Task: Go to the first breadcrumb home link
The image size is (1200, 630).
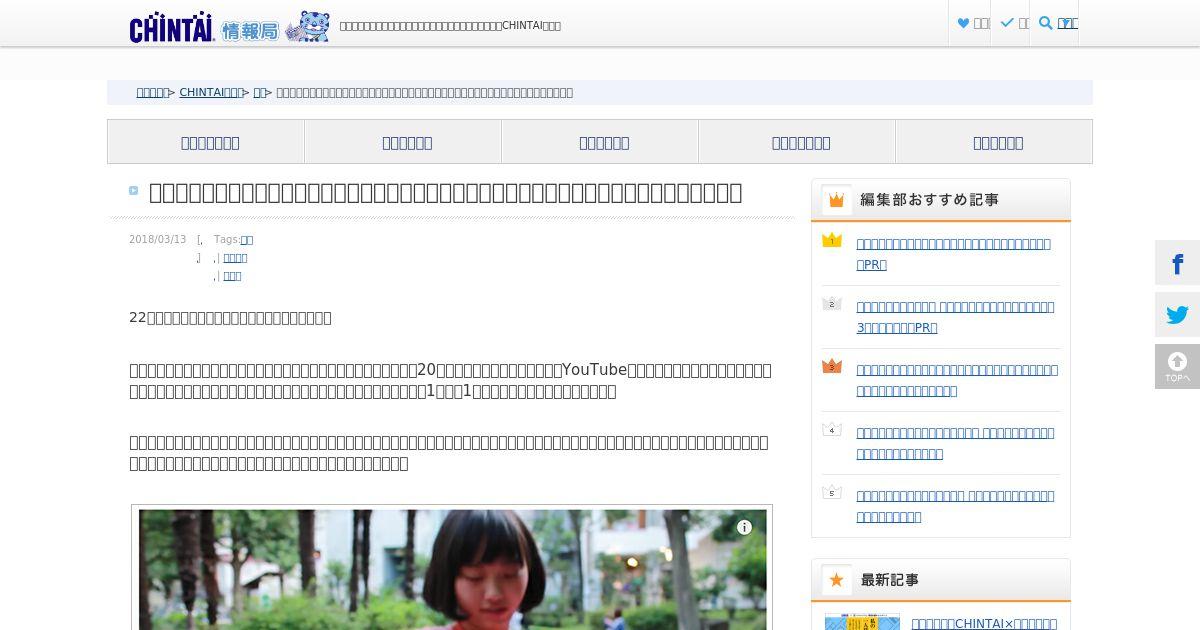Action: (x=151, y=92)
